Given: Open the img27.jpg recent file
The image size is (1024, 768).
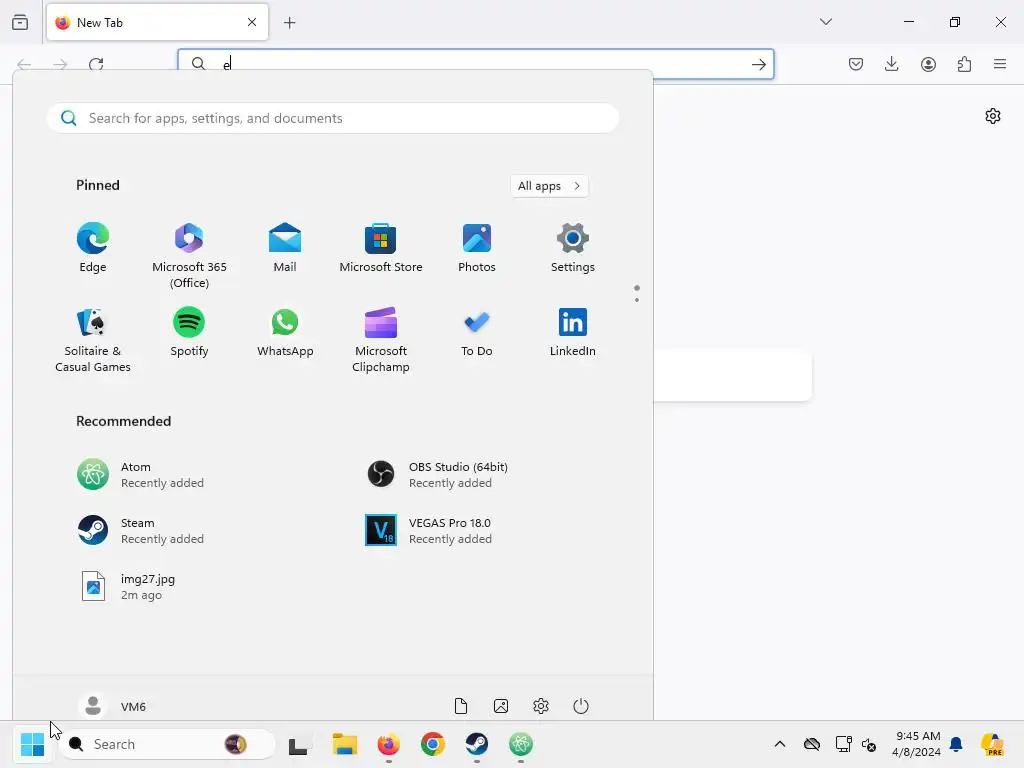Looking at the screenshot, I should pos(128,586).
